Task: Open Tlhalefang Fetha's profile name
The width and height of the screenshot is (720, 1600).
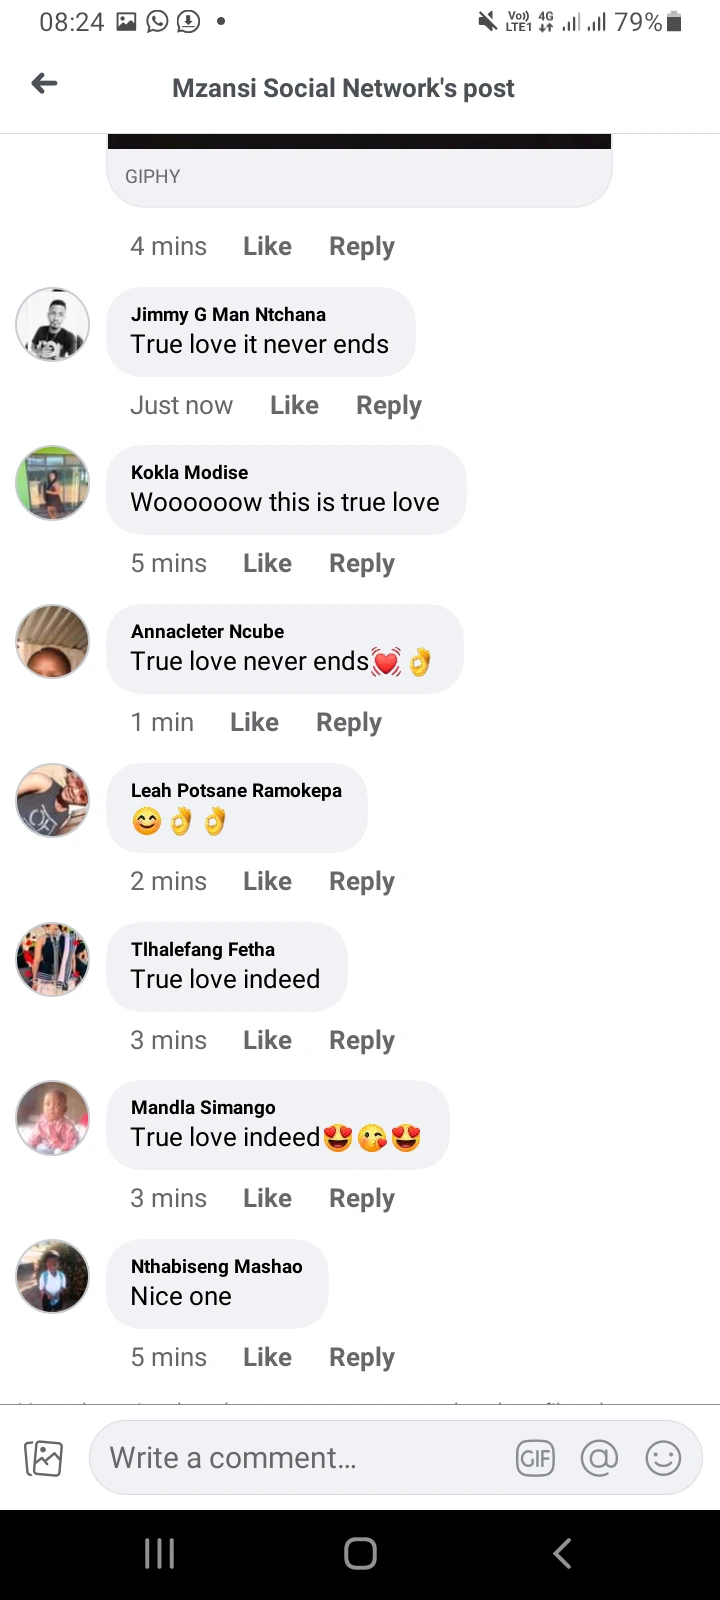Action: coord(203,949)
